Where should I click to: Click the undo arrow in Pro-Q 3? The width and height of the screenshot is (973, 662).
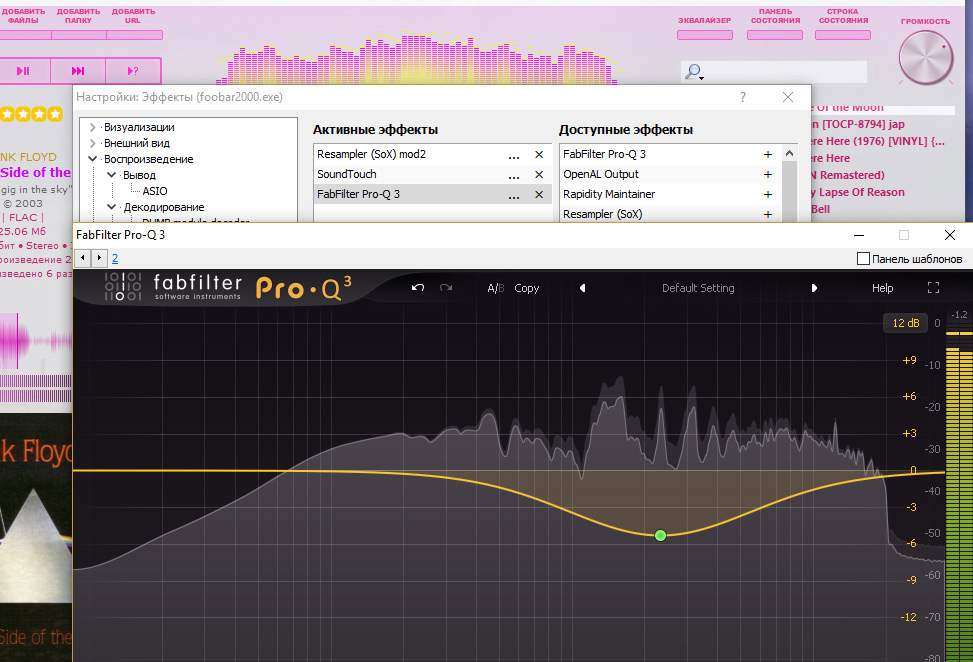[x=418, y=288]
